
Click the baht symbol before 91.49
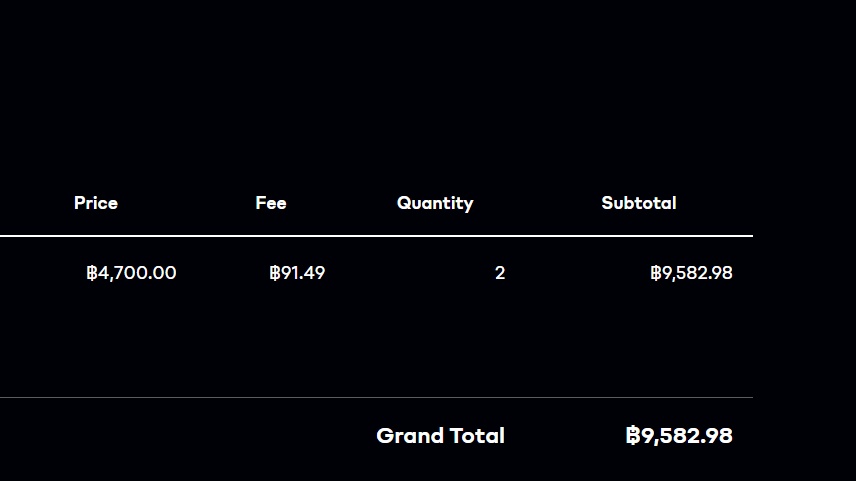(x=274, y=273)
